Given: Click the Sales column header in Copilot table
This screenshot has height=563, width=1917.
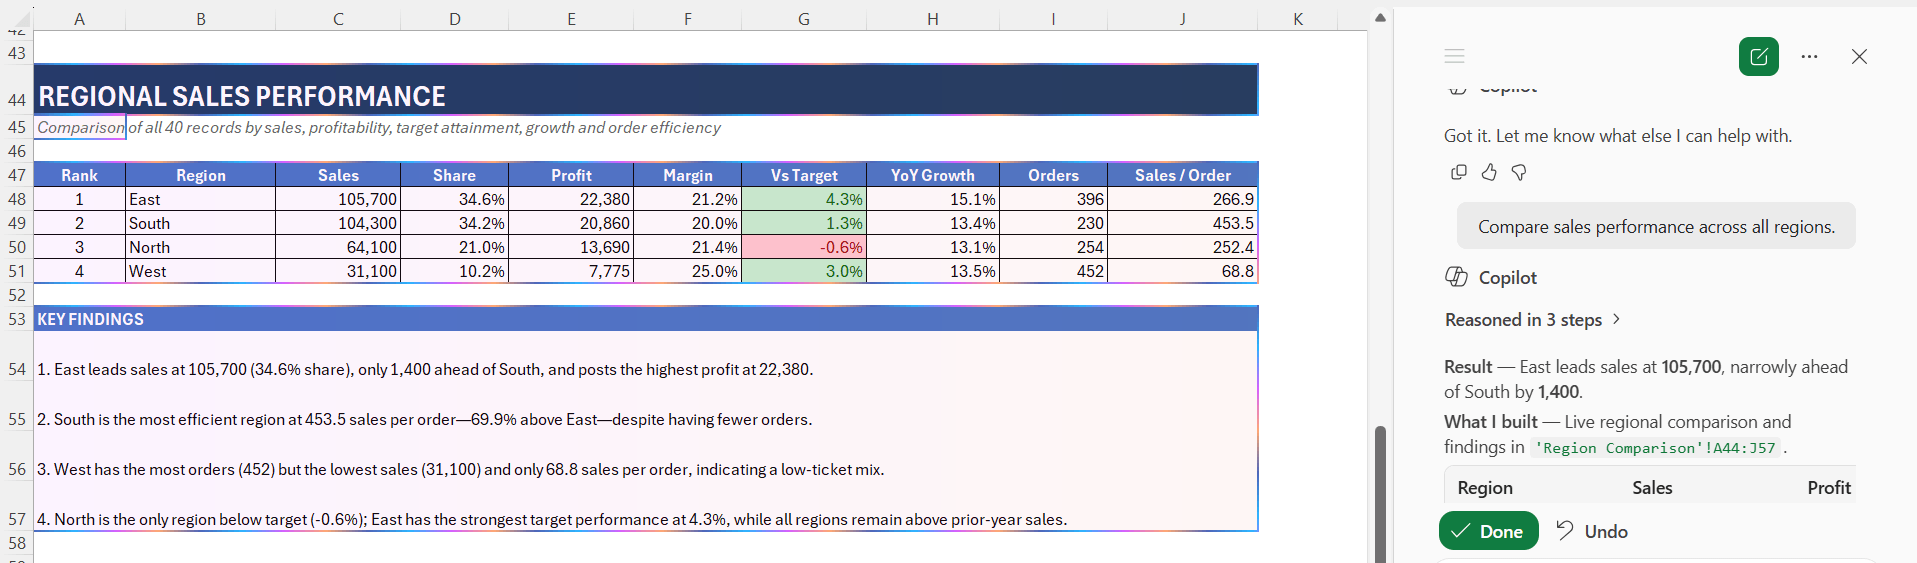Looking at the screenshot, I should point(1652,487).
